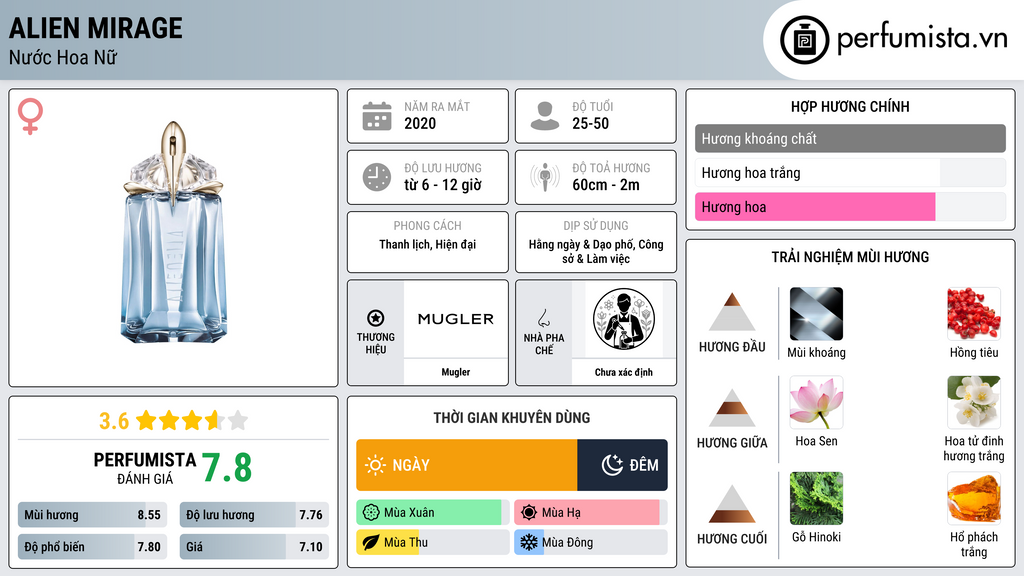
Task: Select the Hương đầu pyramid icon
Action: coord(732,312)
